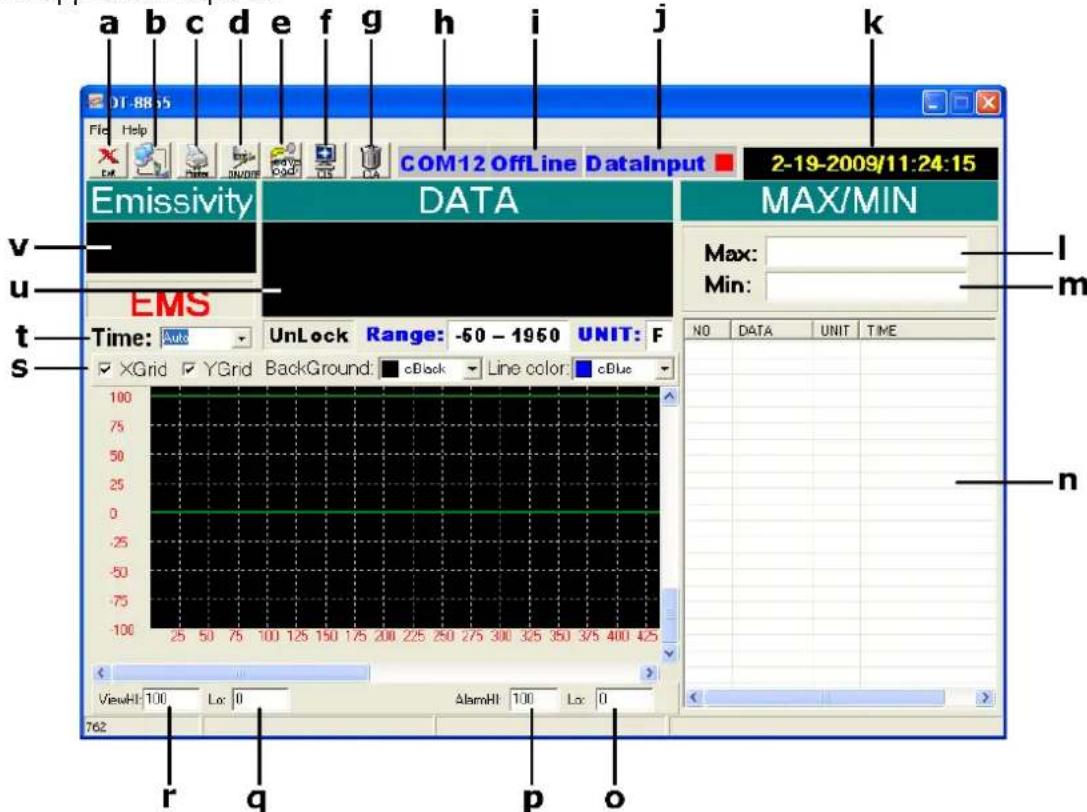Viewport: 1087px width, 812px height.
Task: Open the Line color dropdown
Action: point(665,369)
